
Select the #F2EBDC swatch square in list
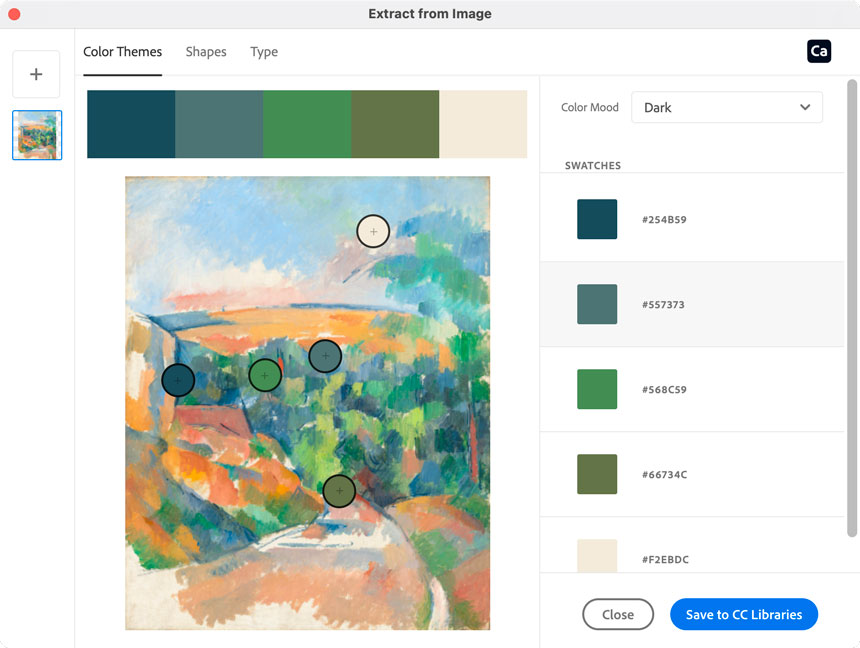click(597, 556)
